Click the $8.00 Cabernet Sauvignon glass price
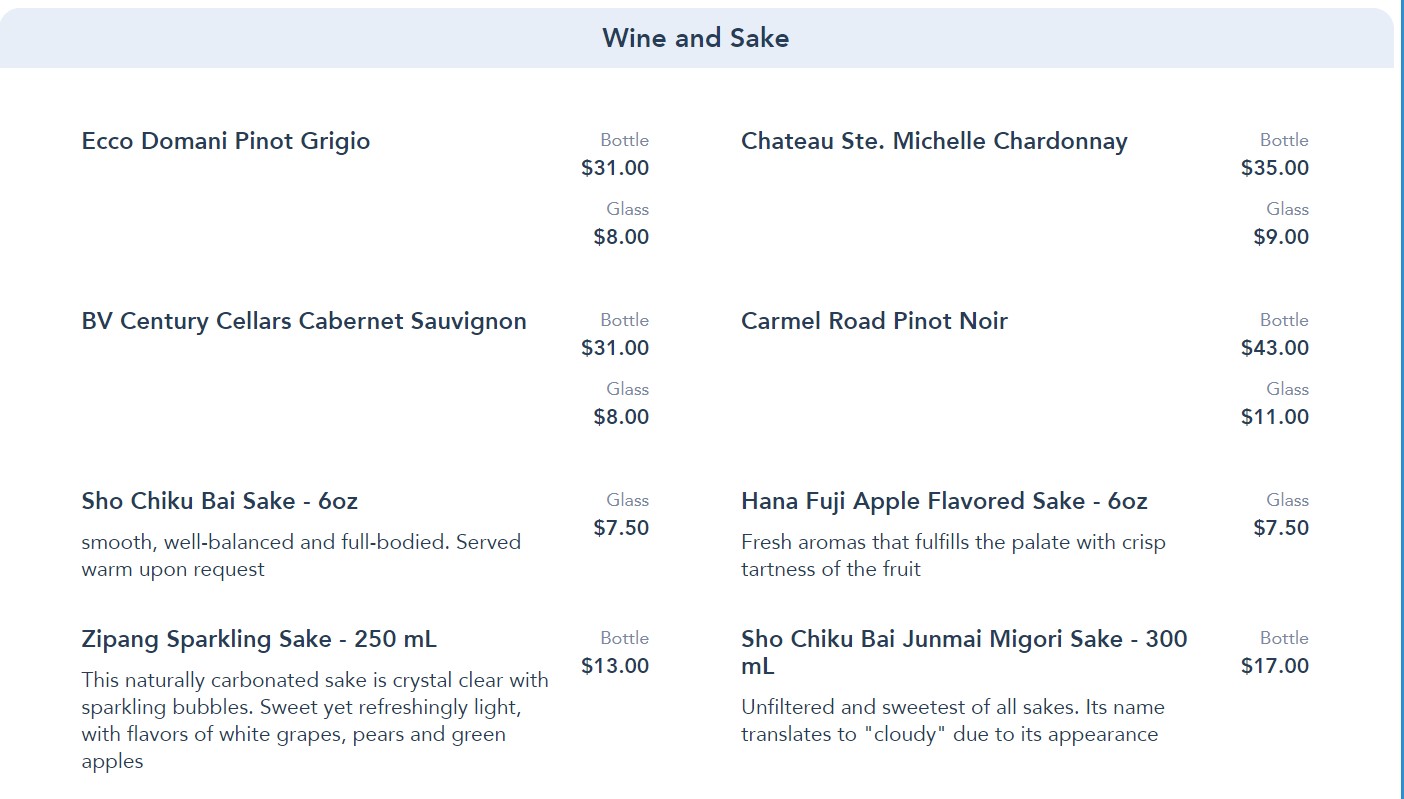The image size is (1404, 799). pos(621,417)
